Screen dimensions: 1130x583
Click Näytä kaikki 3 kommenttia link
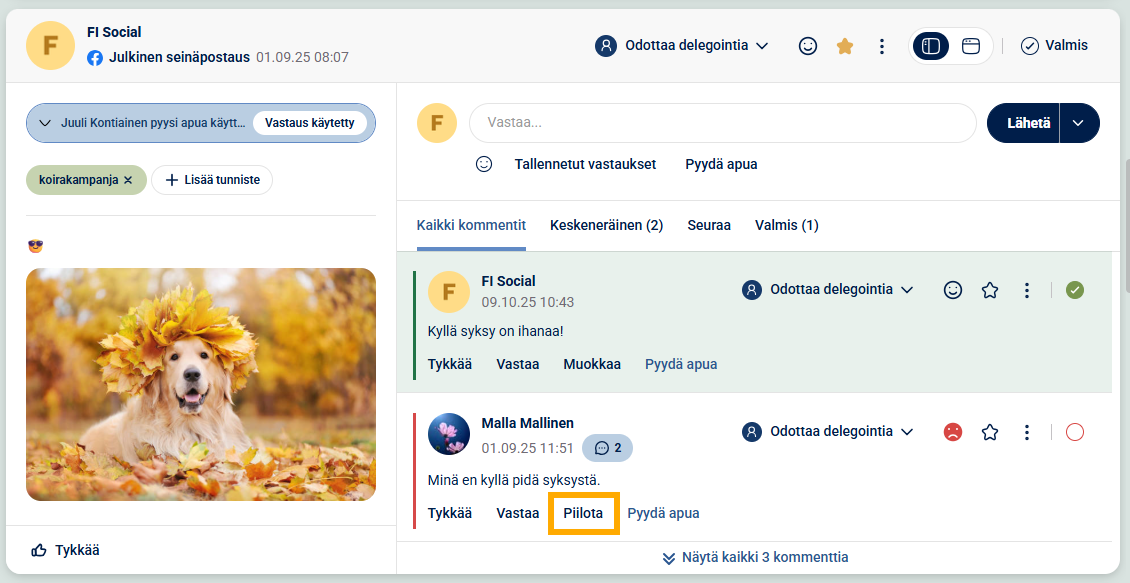[x=755, y=558]
